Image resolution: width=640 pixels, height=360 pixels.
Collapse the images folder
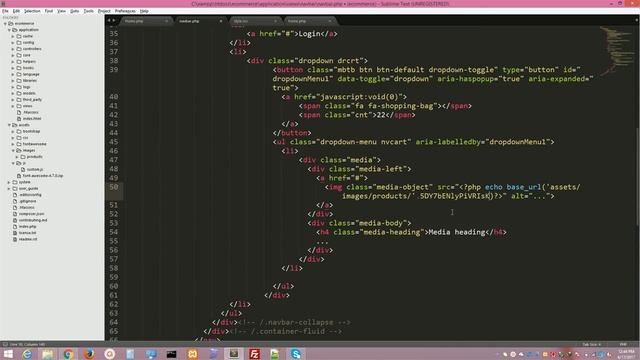13,150
